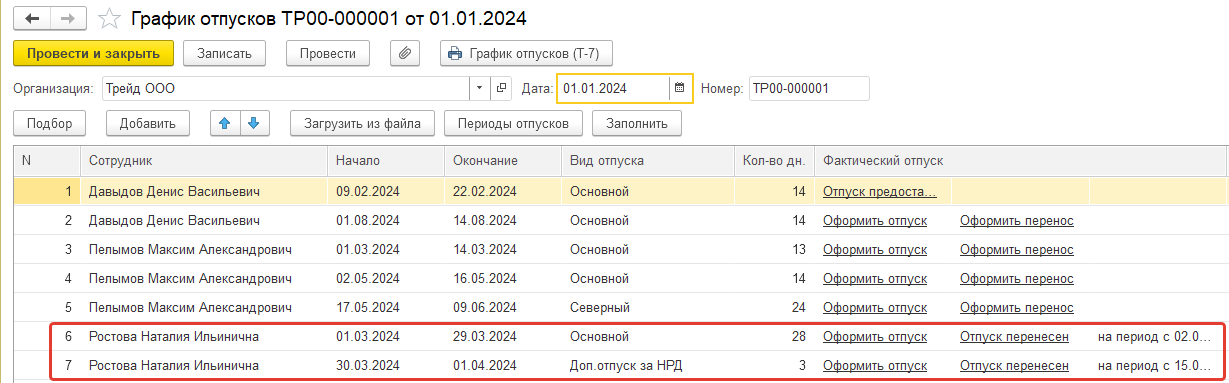
Task: Open attached files via paperclip icon
Action: tap(405, 53)
